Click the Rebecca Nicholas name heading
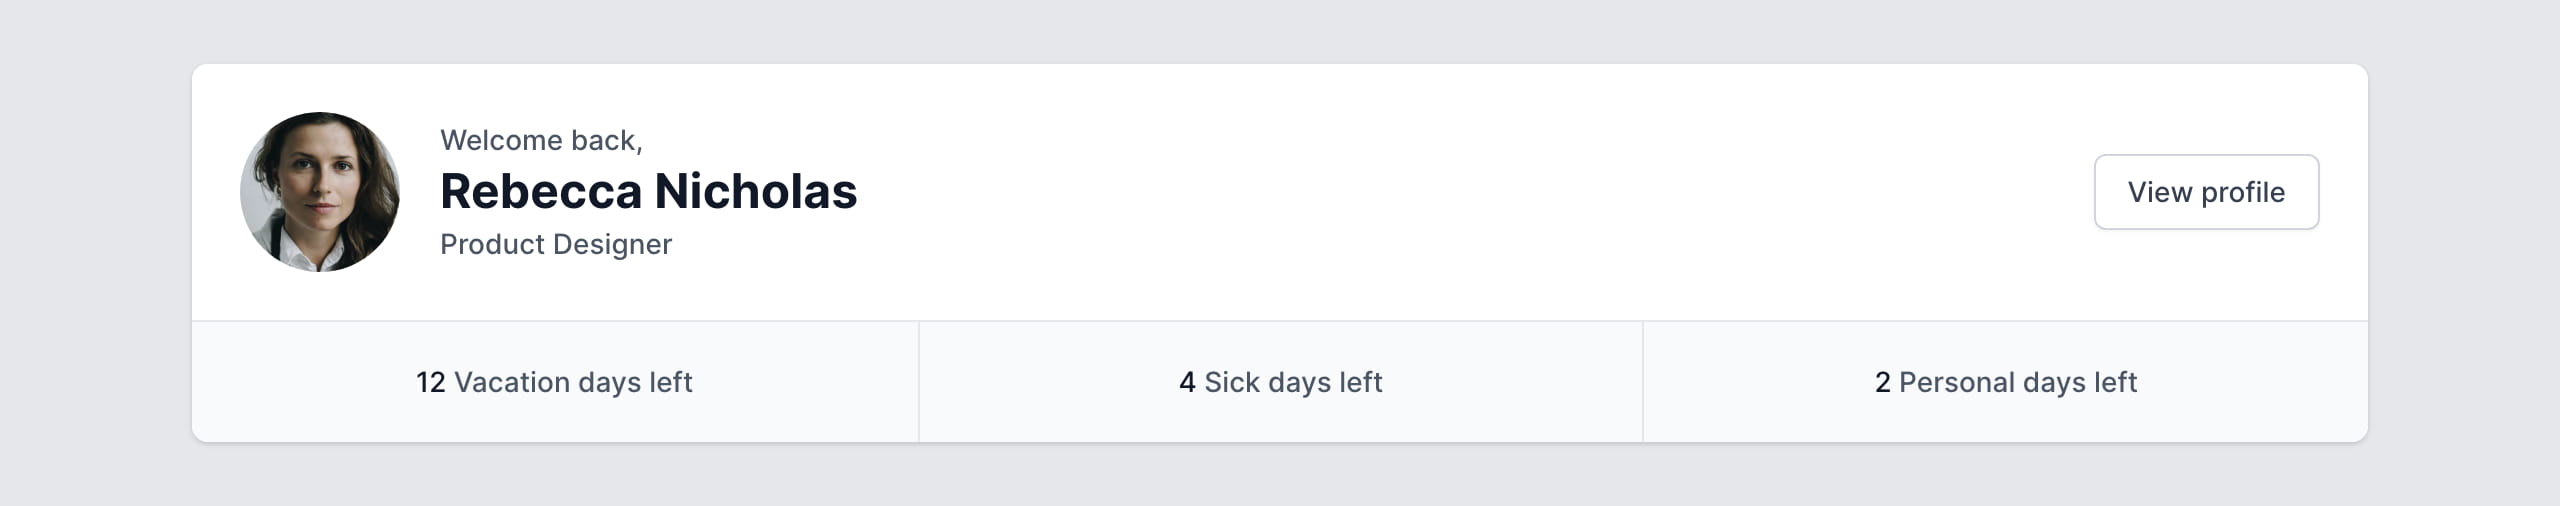 pos(648,191)
